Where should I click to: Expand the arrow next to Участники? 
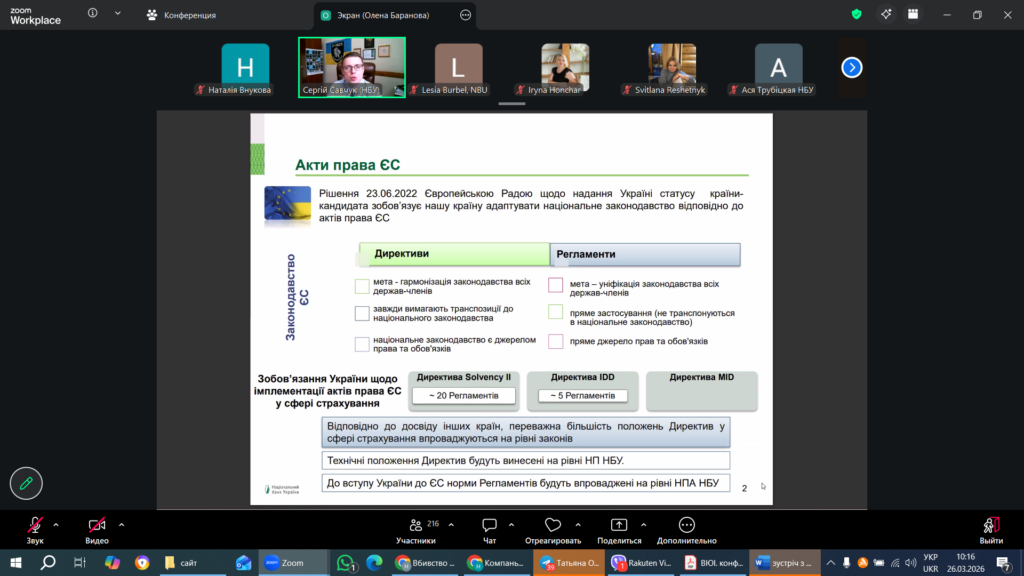(x=448, y=524)
